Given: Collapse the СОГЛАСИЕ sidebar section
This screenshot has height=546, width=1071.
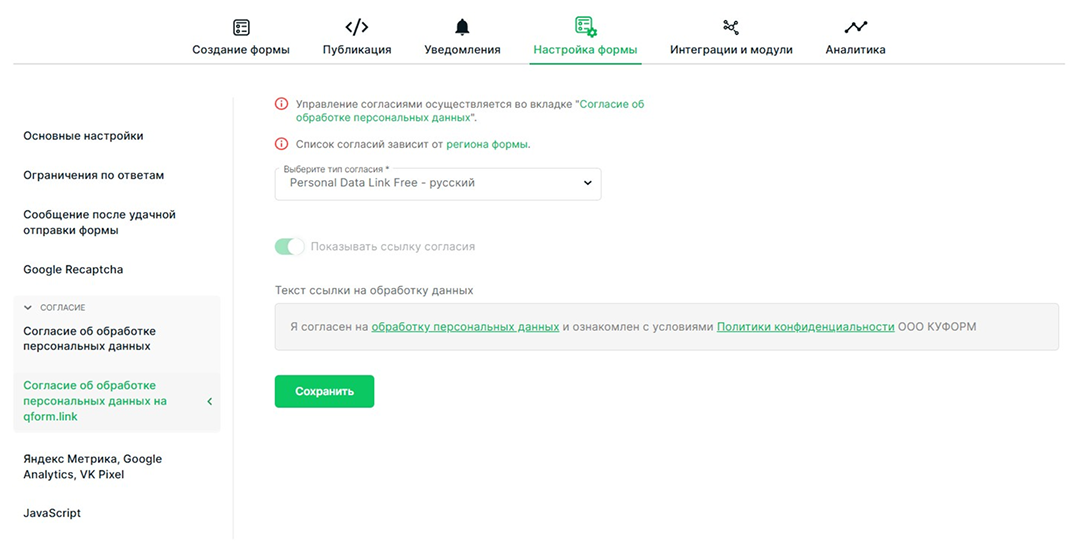Looking at the screenshot, I should pyautogui.click(x=28, y=308).
